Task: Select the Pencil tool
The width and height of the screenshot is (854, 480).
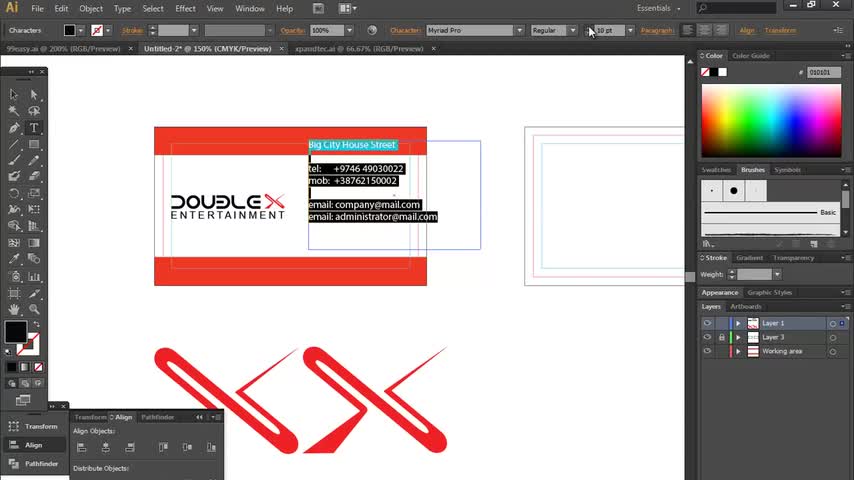Action: 34,160
